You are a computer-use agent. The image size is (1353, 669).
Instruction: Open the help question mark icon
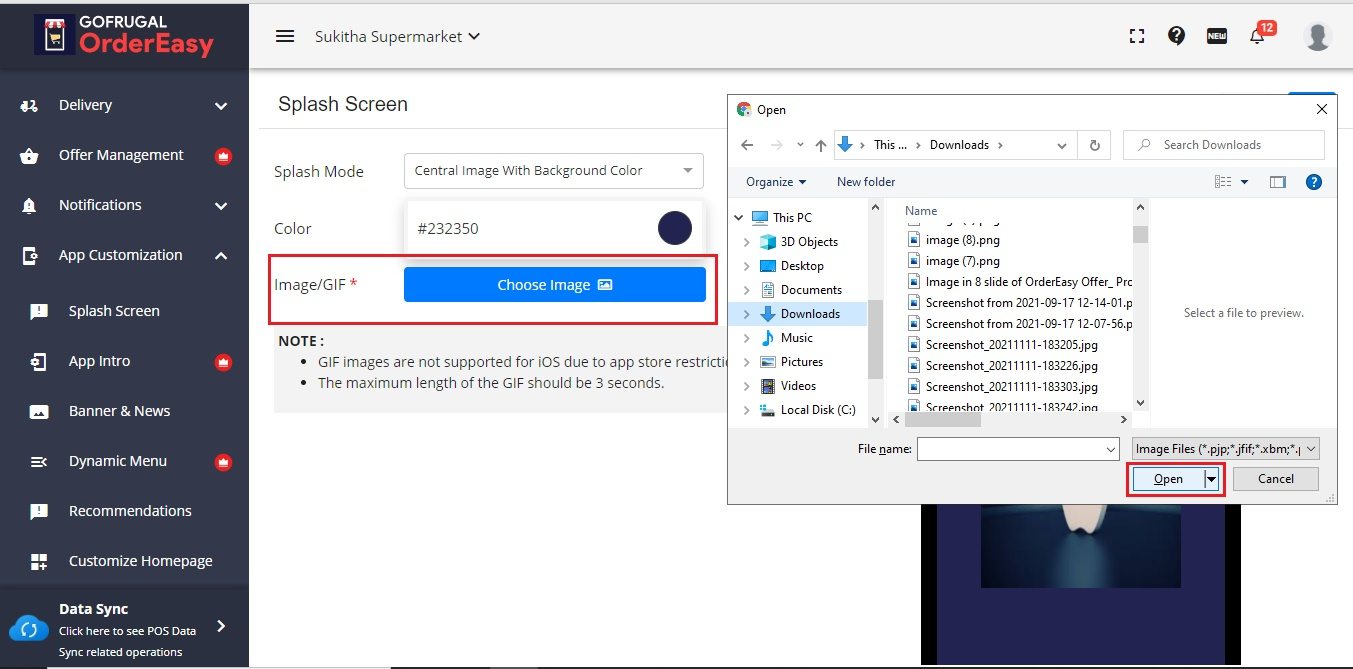[1176, 36]
